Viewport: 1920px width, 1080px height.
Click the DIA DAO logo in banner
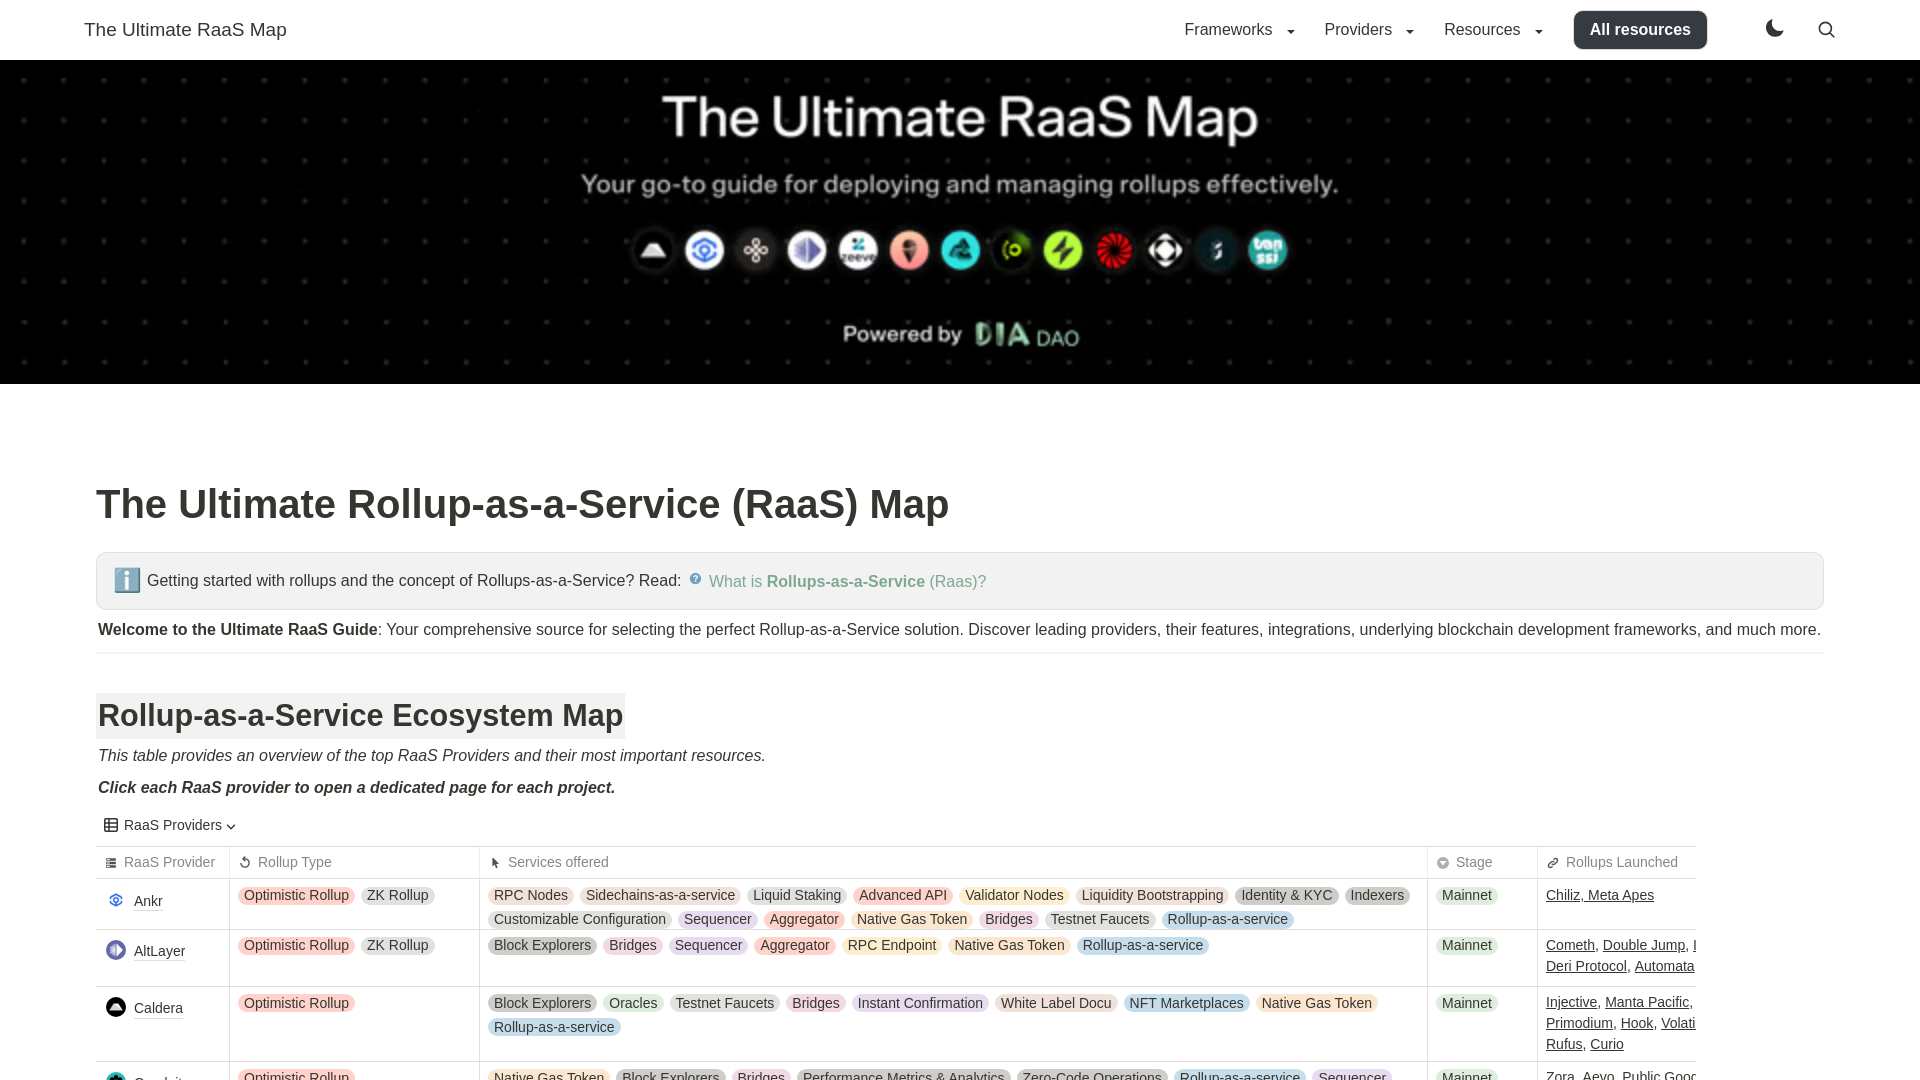click(1027, 335)
